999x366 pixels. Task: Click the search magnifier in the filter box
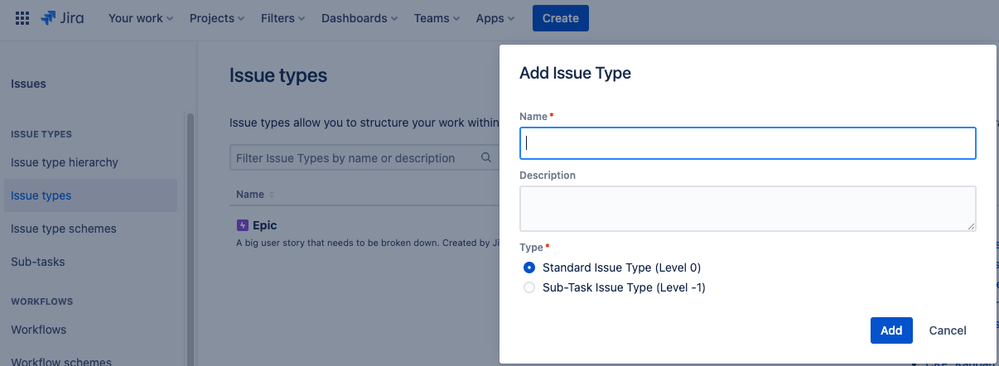tap(485, 157)
